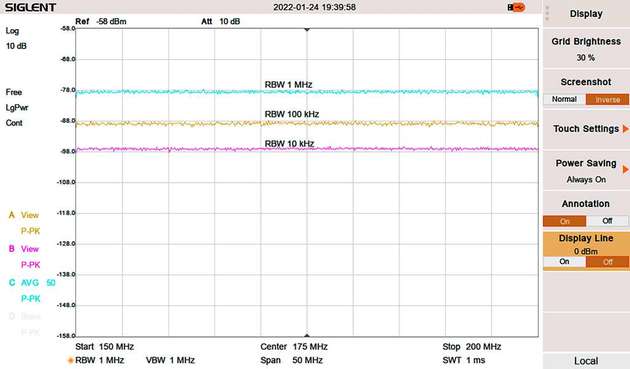630x369 pixels.
Task: Set Screenshot mode to Inverse
Action: pyautogui.click(x=607, y=99)
